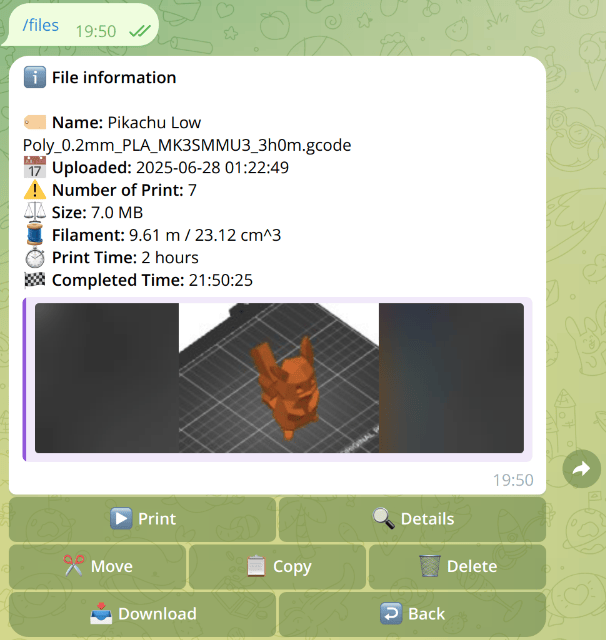
Task: Click the scissors icon on Move
Action: pyautogui.click(x=74, y=566)
